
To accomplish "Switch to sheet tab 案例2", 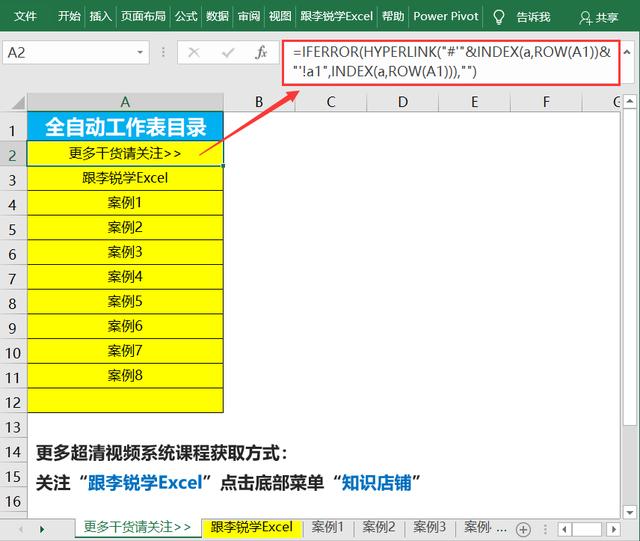I will pos(378,527).
